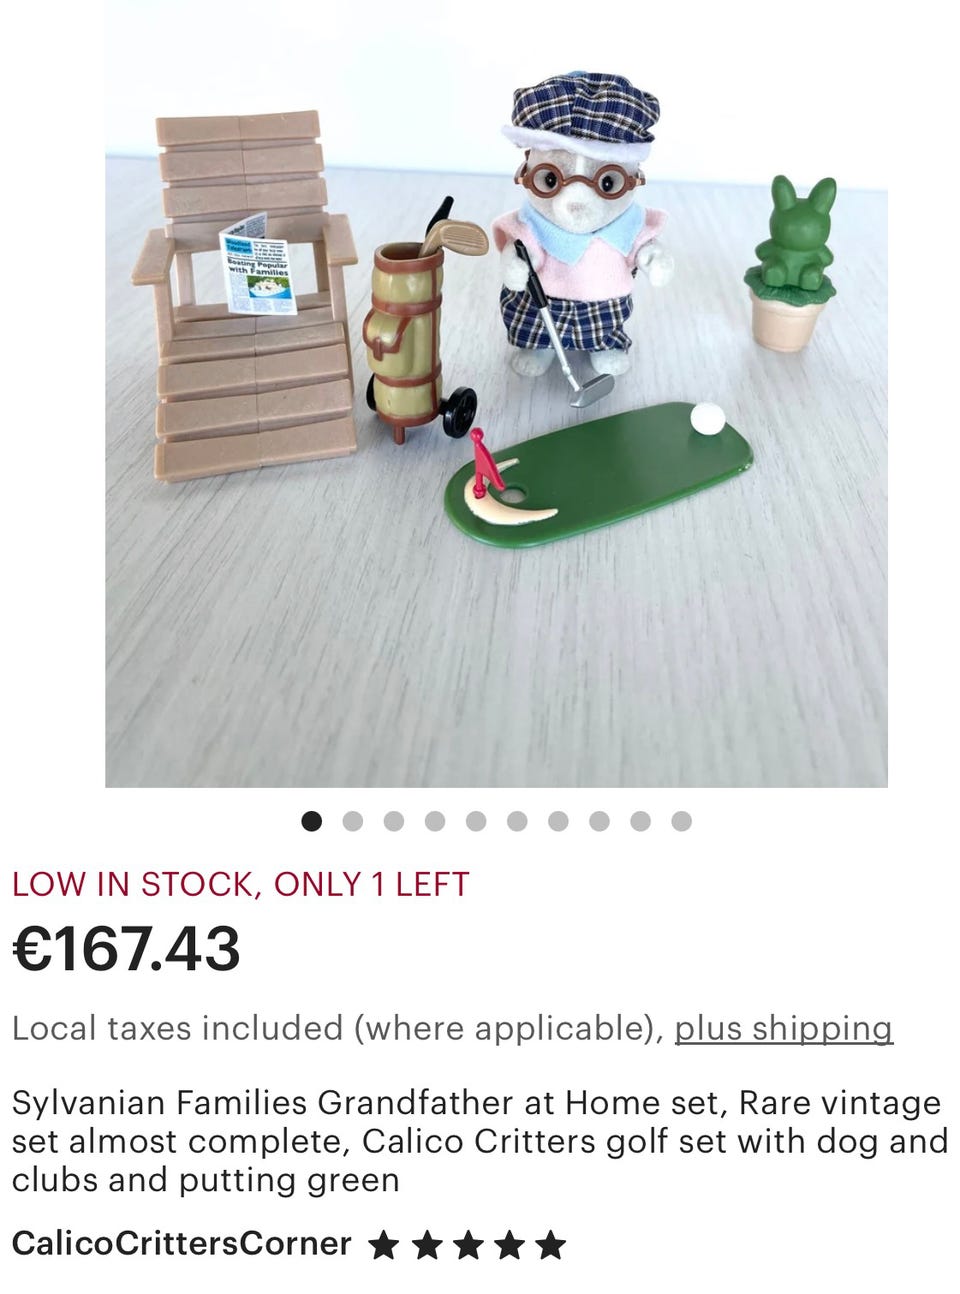Jump to the third image dot
The height and width of the screenshot is (1294, 960).
tap(394, 821)
